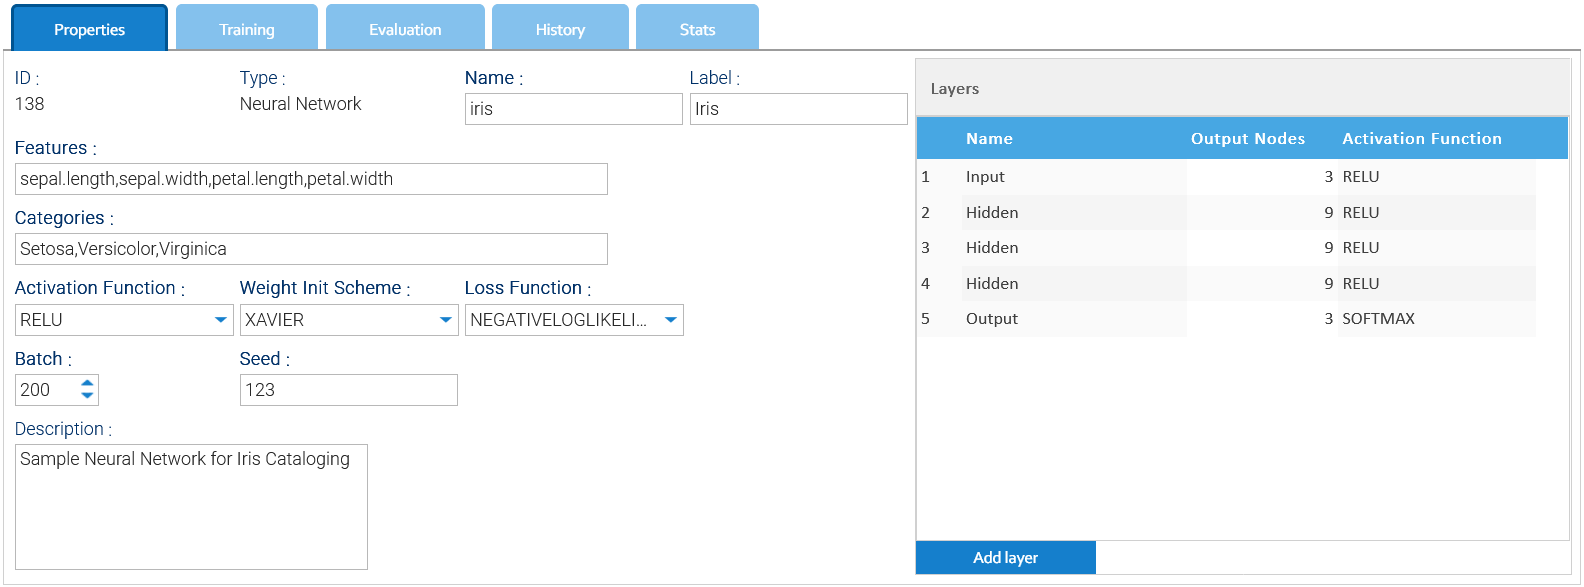Image resolution: width=1584 pixels, height=587 pixels.
Task: Open the Activation Function dropdown
Action: (x=124, y=320)
